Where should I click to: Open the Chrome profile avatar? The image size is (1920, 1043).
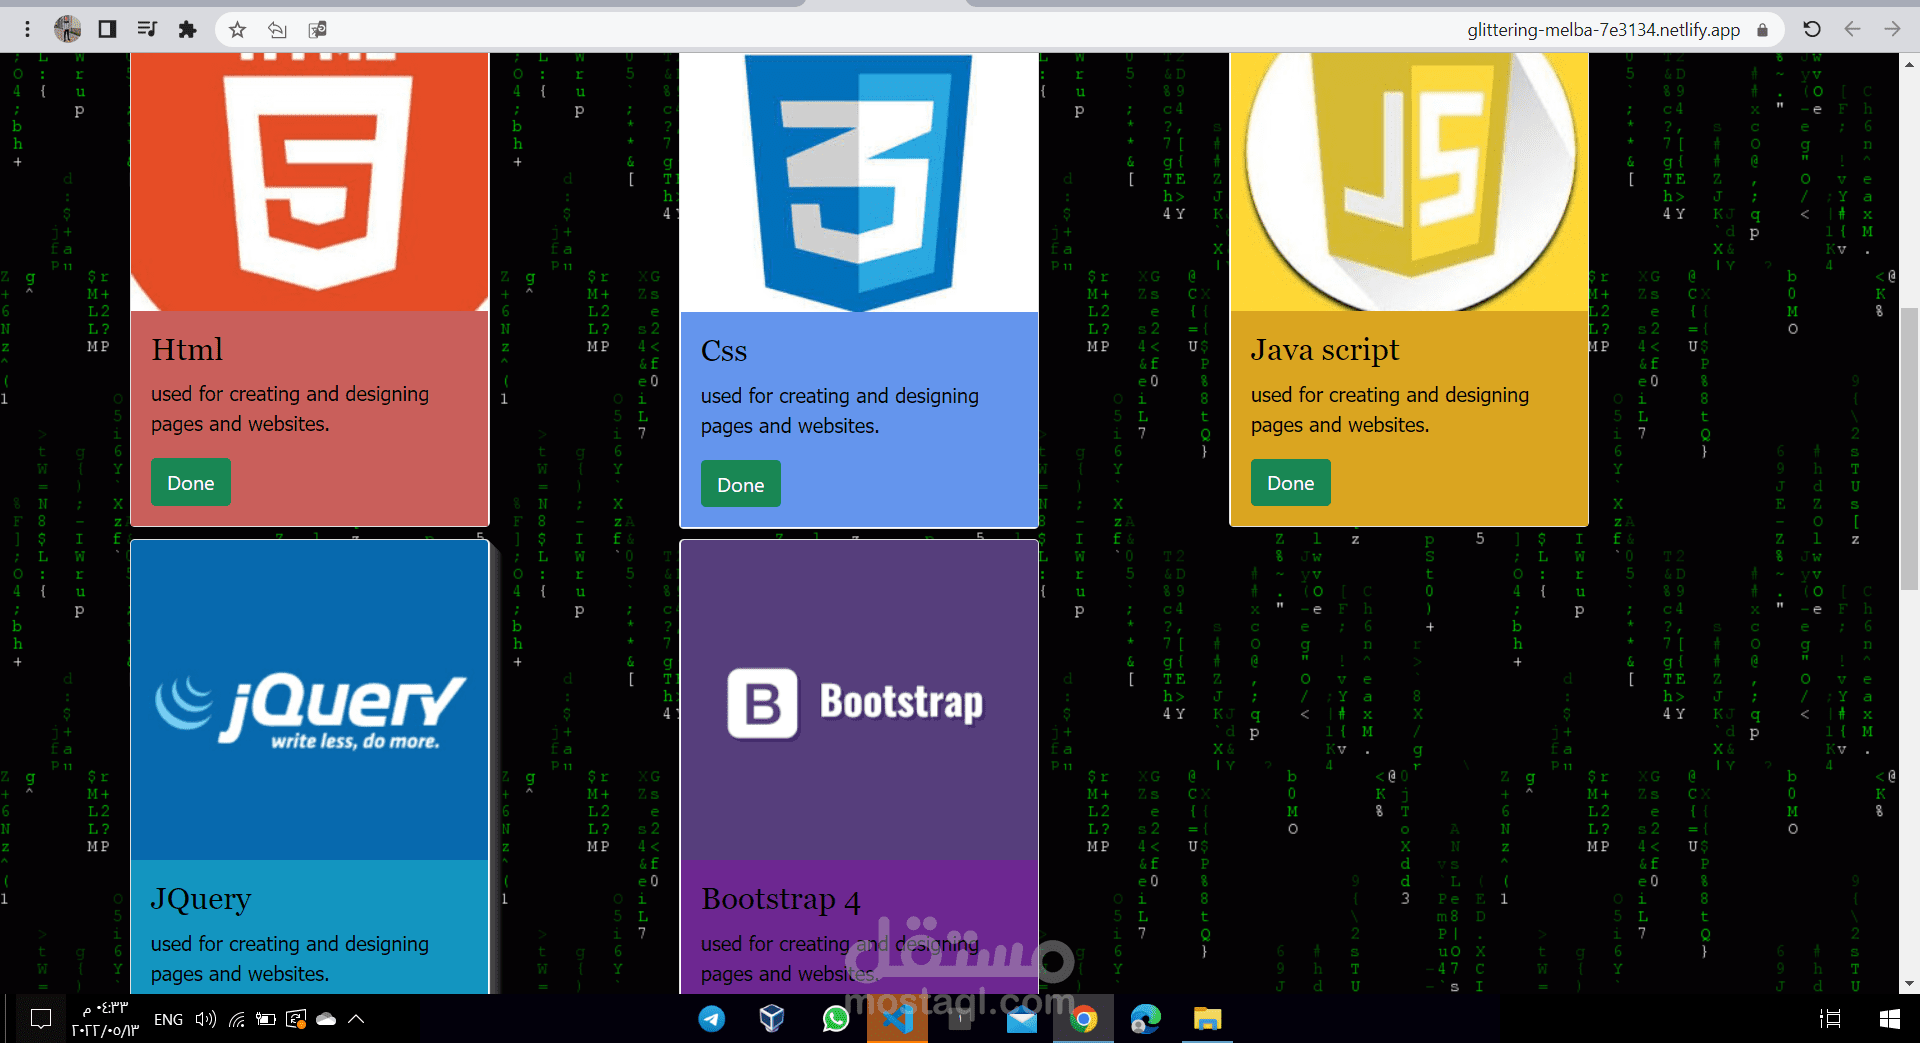[68, 29]
